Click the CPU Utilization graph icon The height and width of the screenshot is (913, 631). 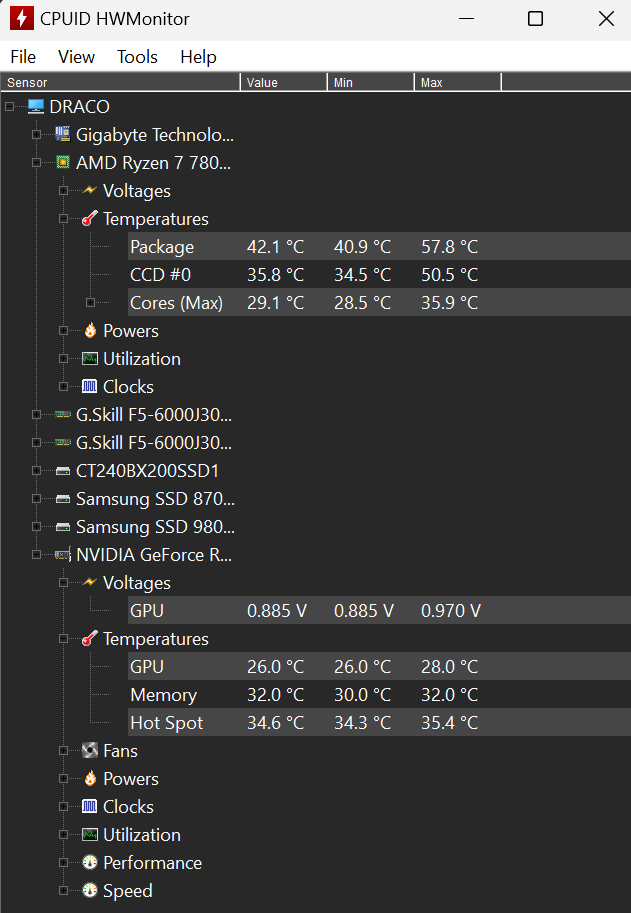(90, 359)
